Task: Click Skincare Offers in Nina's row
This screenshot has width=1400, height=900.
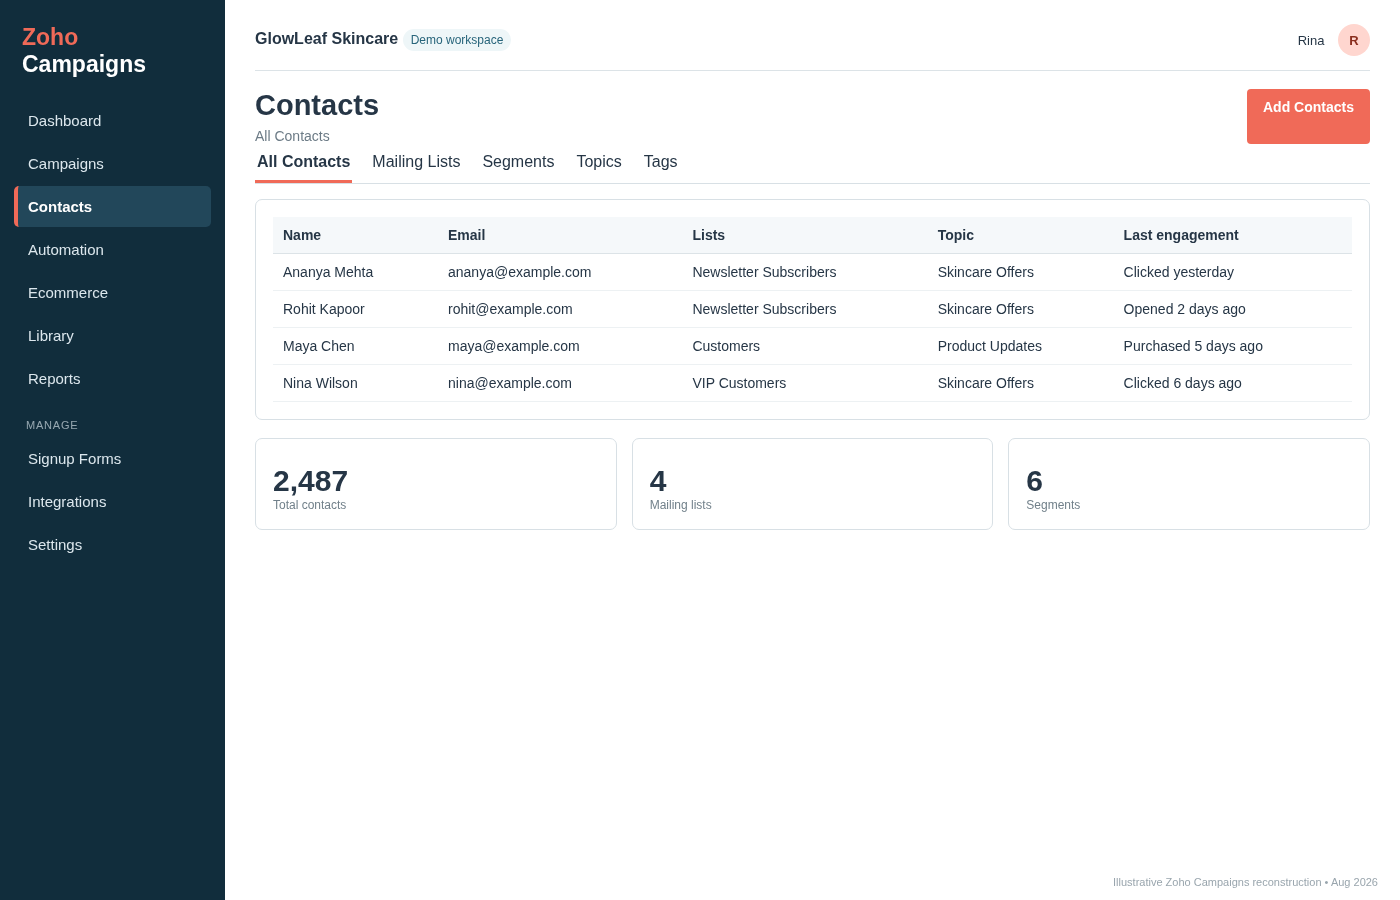Action: 986,383
